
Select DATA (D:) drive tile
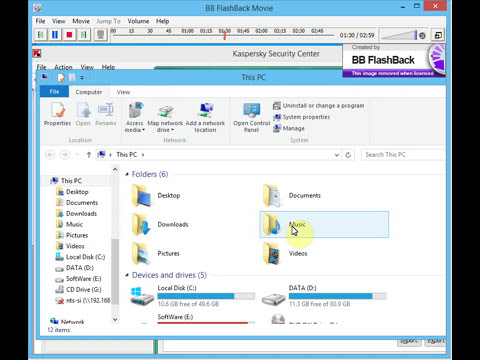pos(324,296)
